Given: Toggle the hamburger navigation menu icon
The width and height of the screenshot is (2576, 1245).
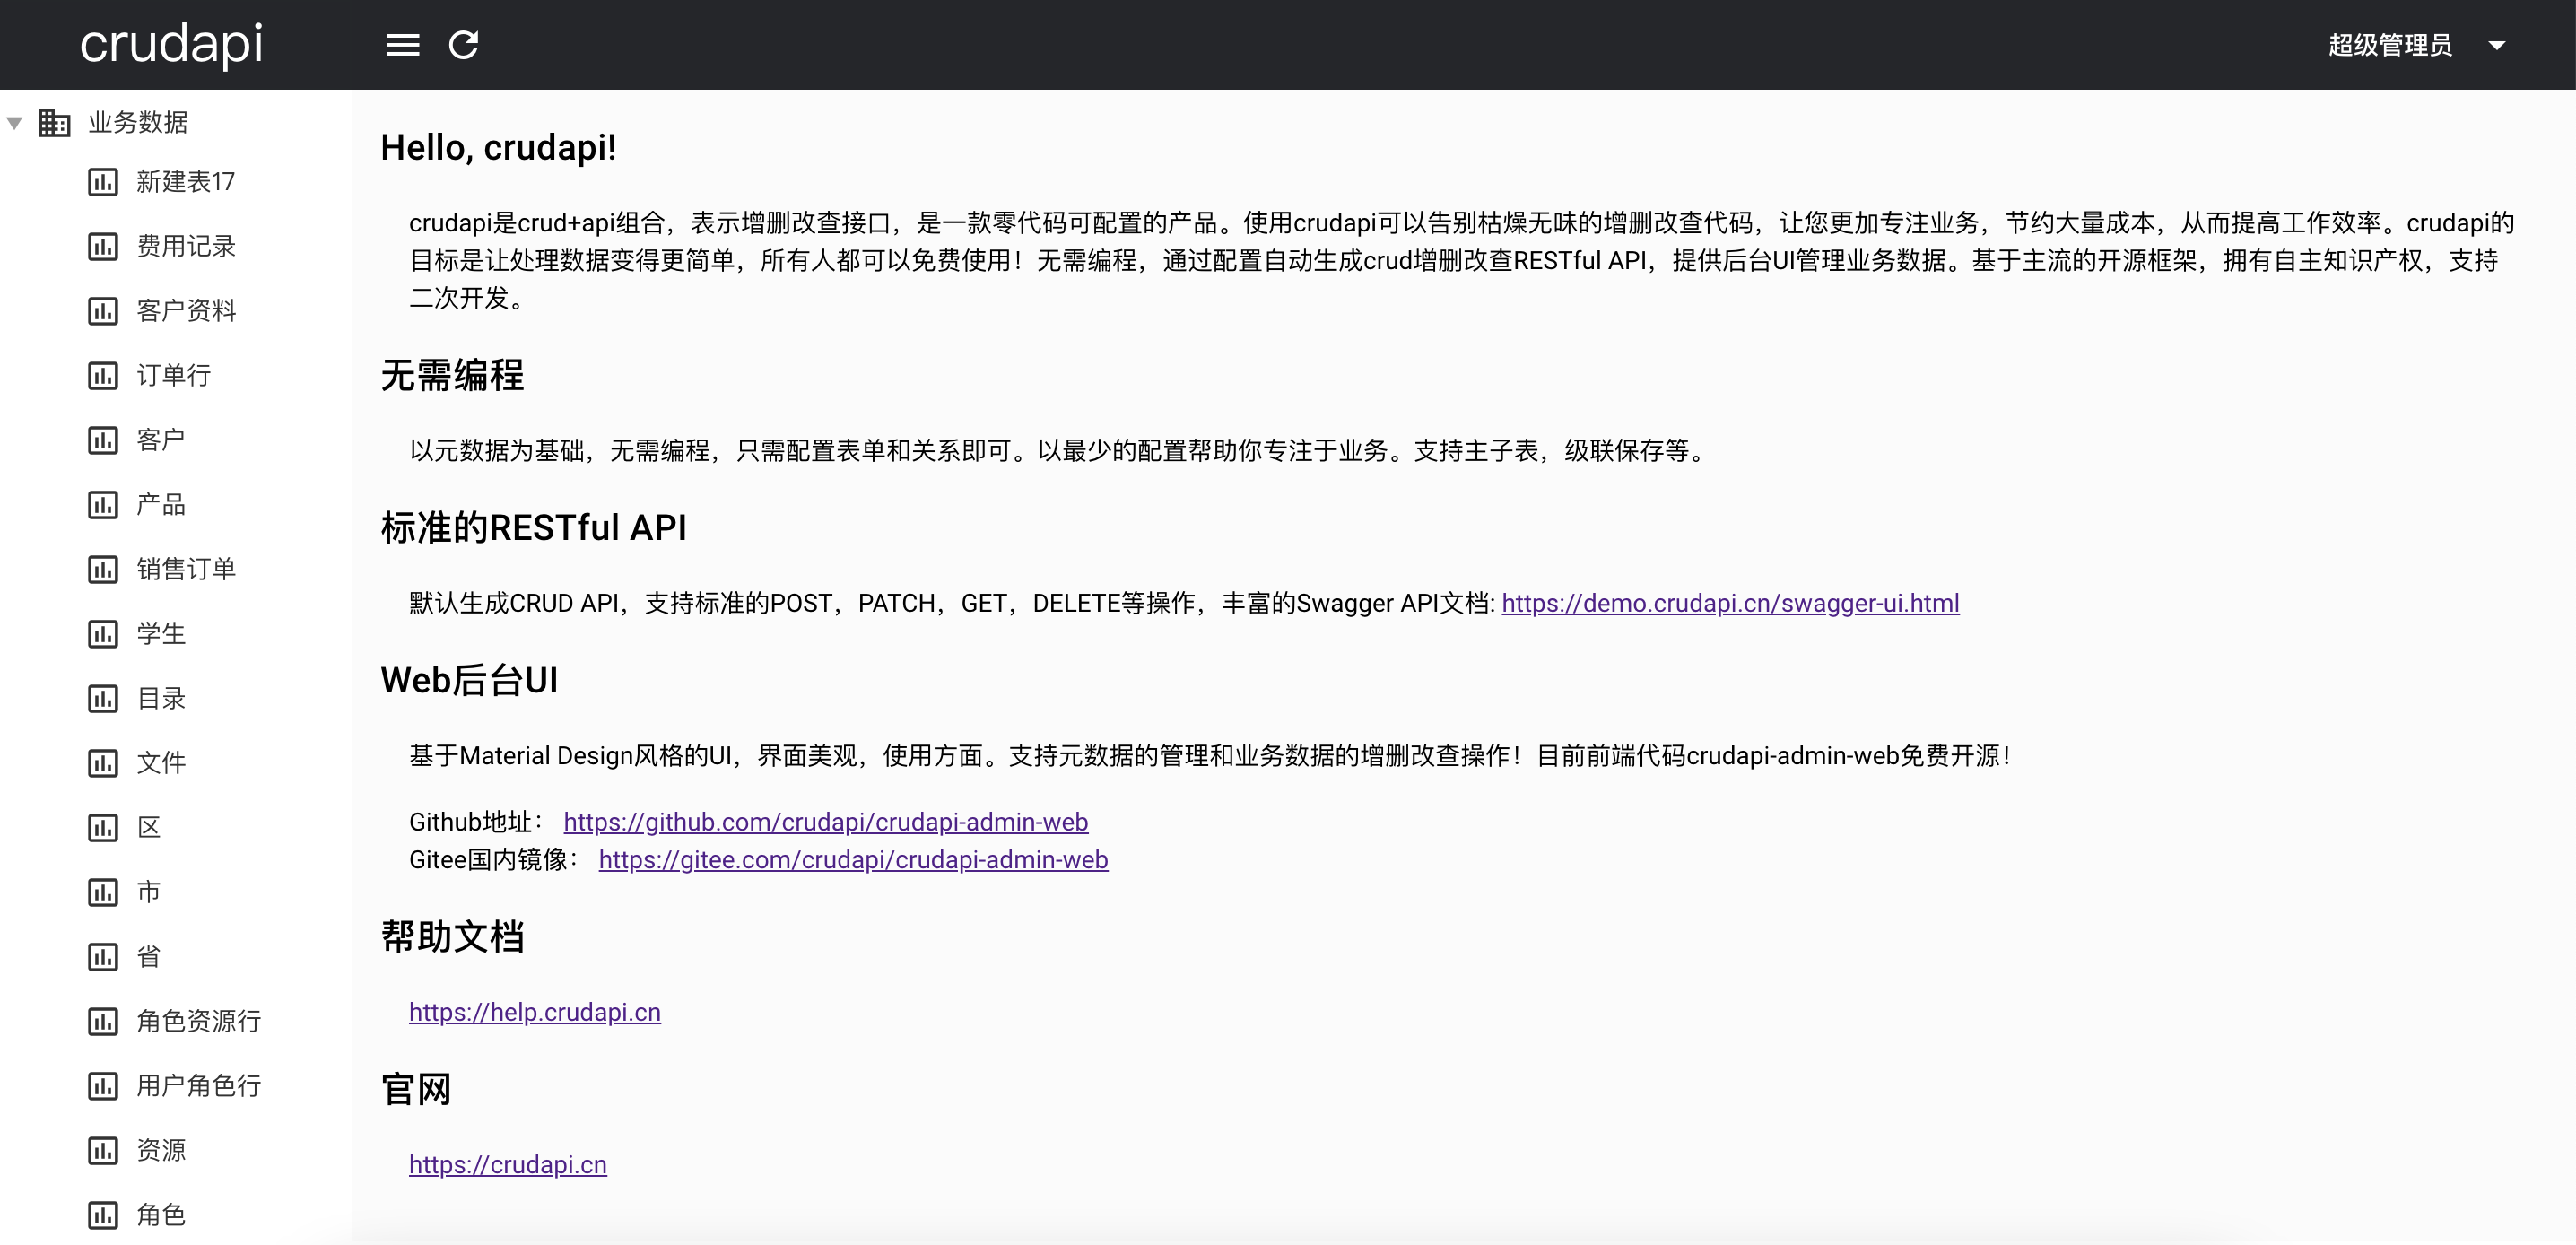Looking at the screenshot, I should (402, 45).
